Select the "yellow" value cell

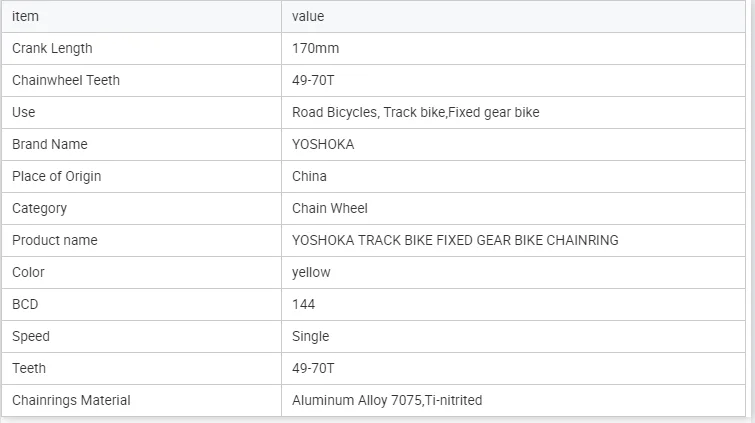click(311, 272)
